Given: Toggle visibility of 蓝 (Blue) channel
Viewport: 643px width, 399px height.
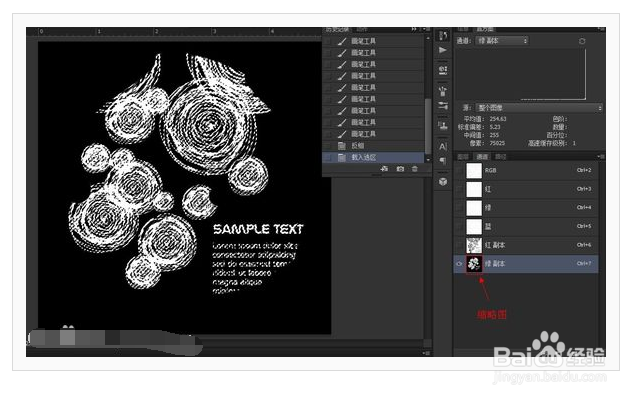Looking at the screenshot, I should pos(459,226).
